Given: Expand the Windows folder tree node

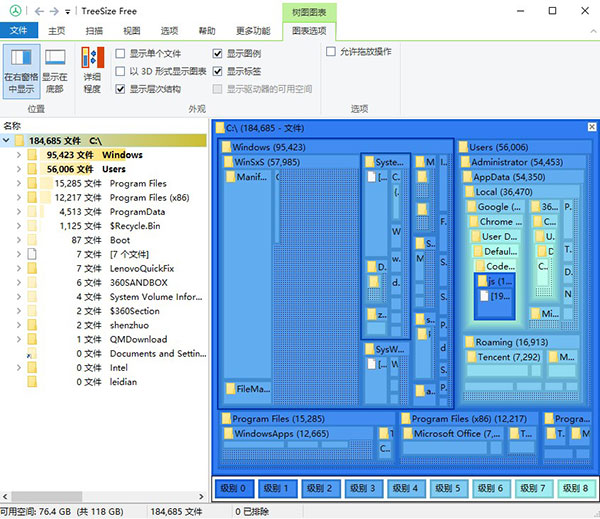Looking at the screenshot, I should pyautogui.click(x=18, y=155).
